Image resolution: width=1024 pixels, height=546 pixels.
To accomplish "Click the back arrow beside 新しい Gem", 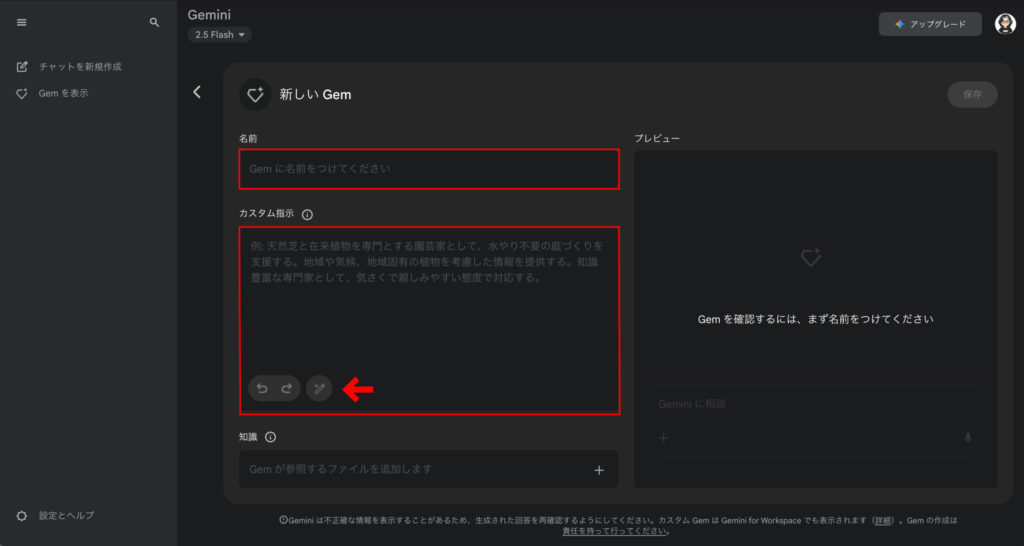I will coord(197,92).
